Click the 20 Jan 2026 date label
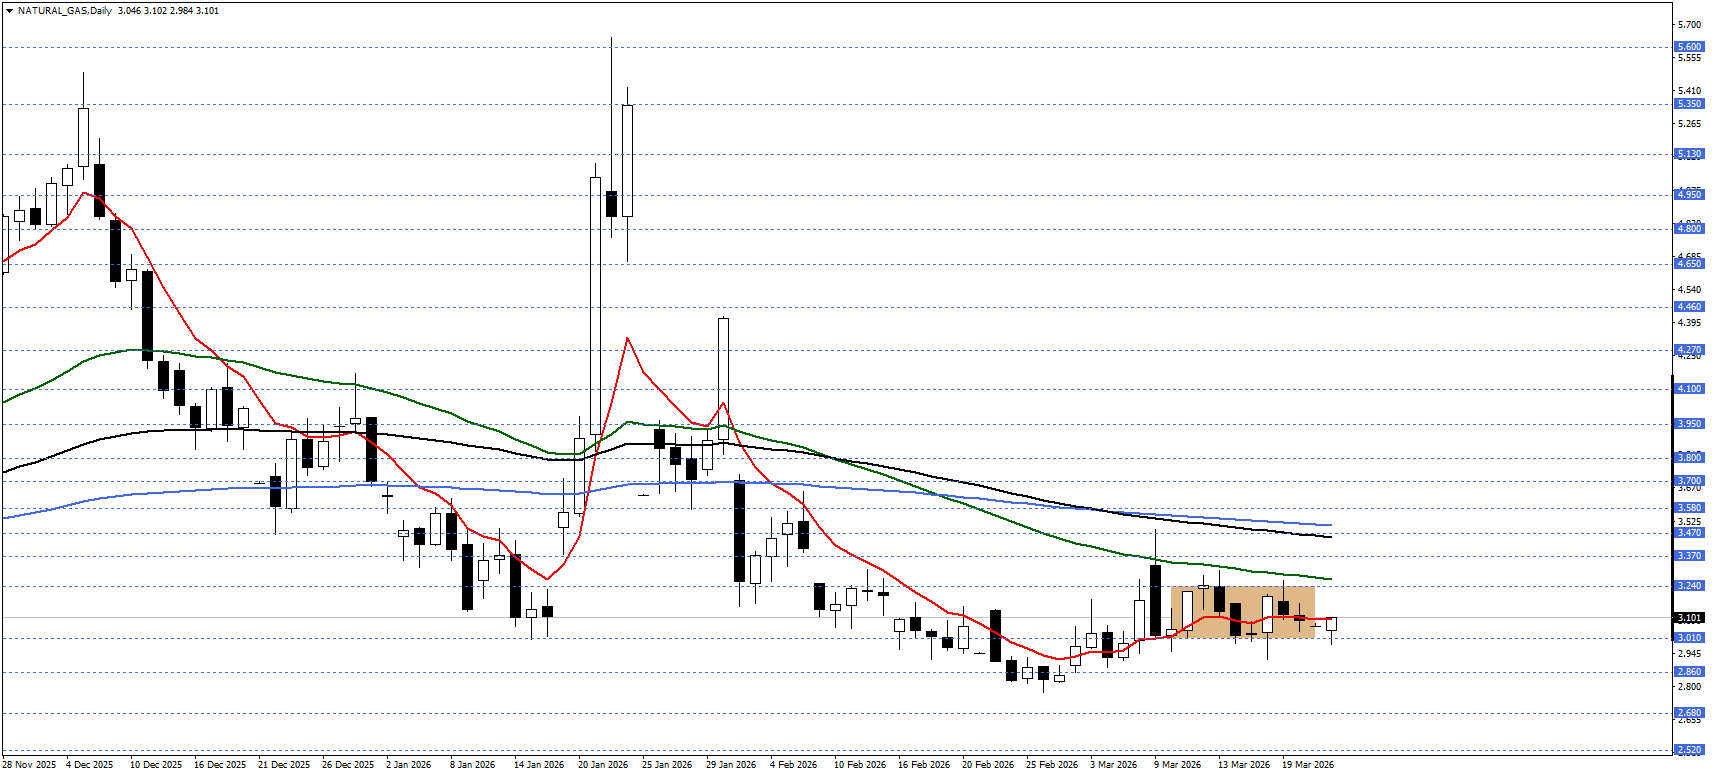Screen dimensions: 1712x776 pos(603,765)
